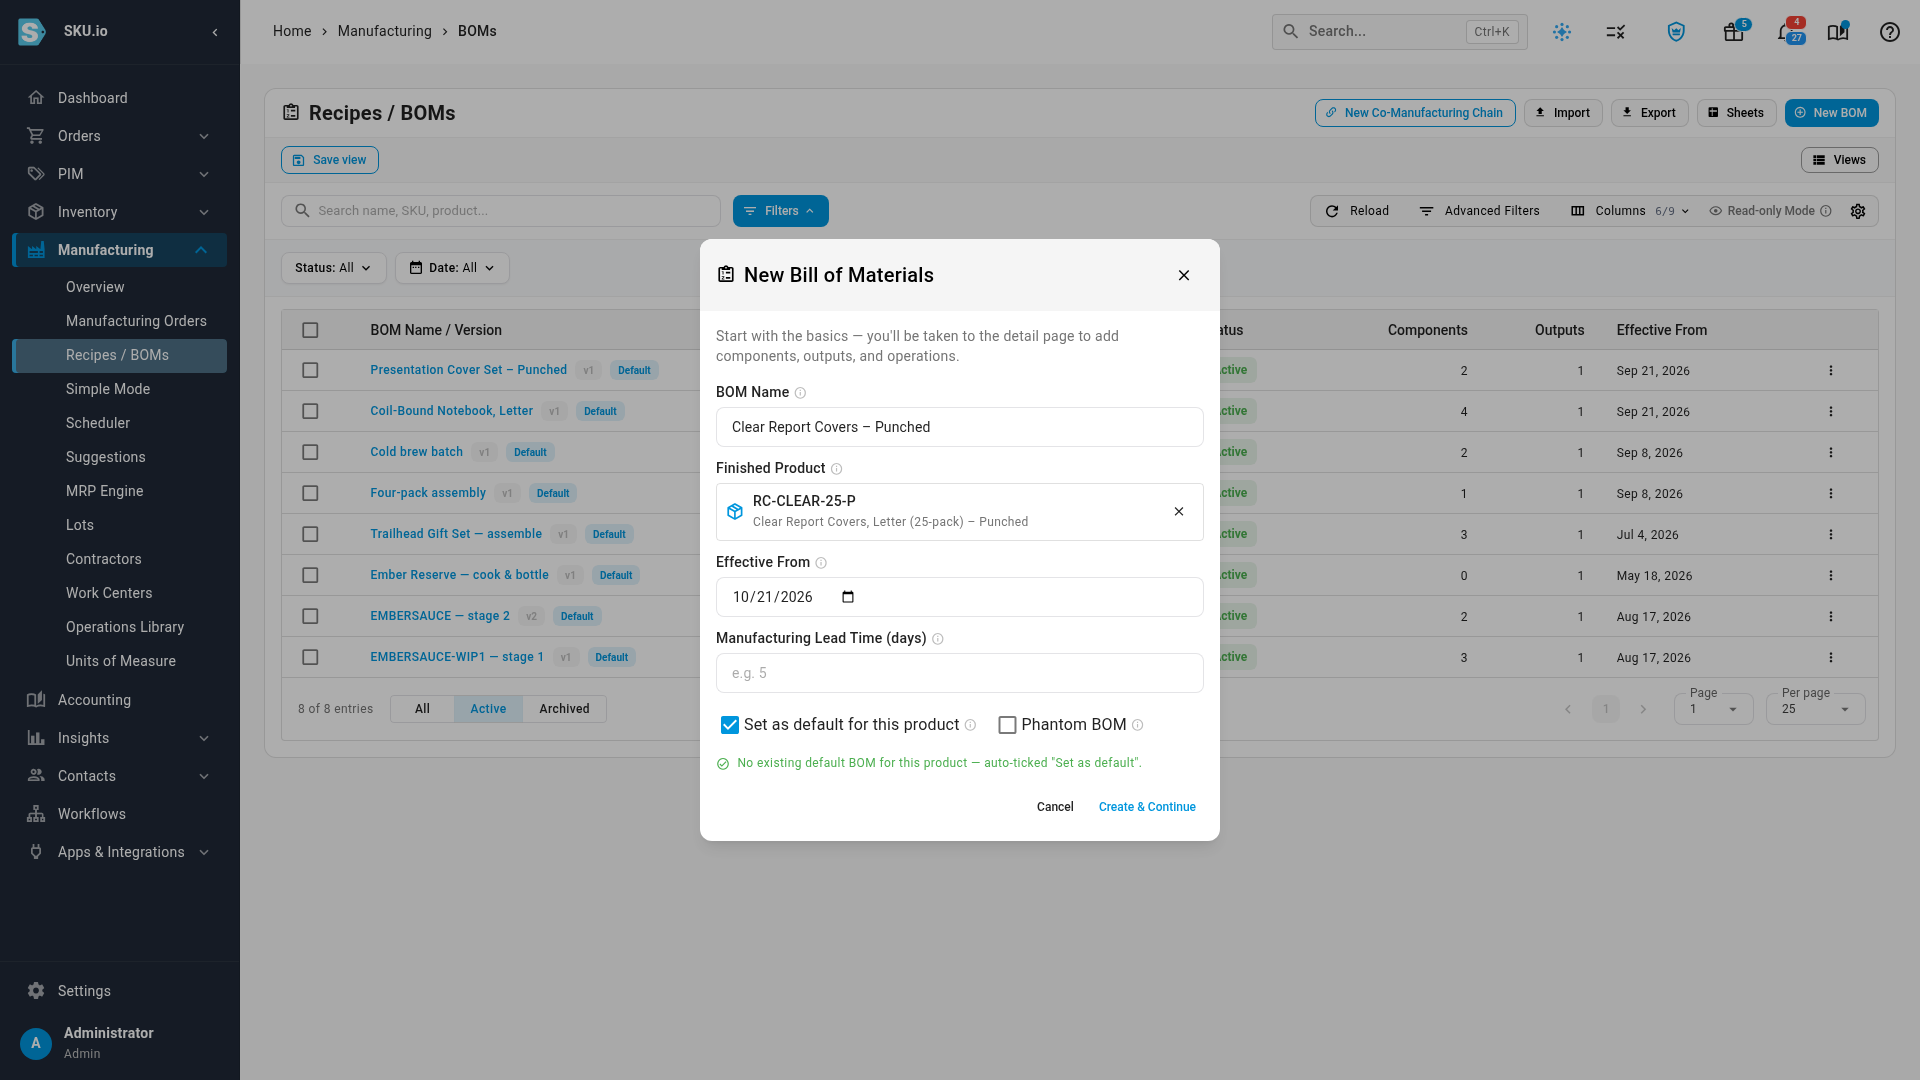
Task: Open the Columns 6/9 dropdown
Action: coord(1629,211)
